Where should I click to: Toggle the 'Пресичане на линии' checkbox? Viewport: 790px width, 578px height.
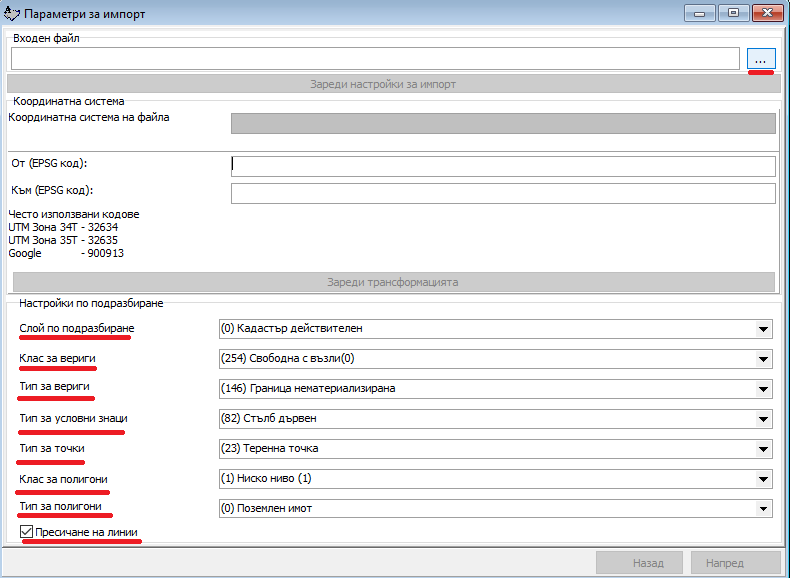tap(27, 533)
